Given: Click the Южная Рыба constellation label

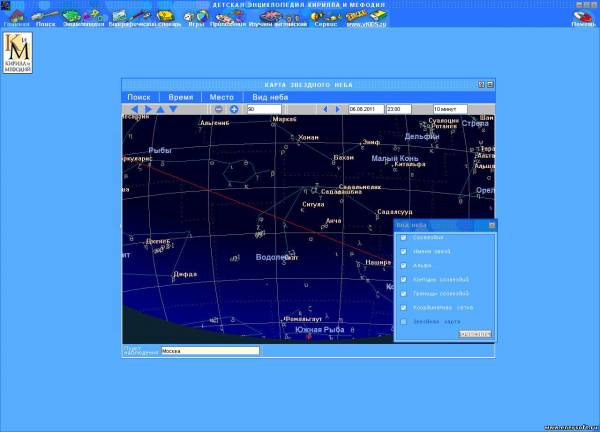Looking at the screenshot, I should pyautogui.click(x=320, y=329).
